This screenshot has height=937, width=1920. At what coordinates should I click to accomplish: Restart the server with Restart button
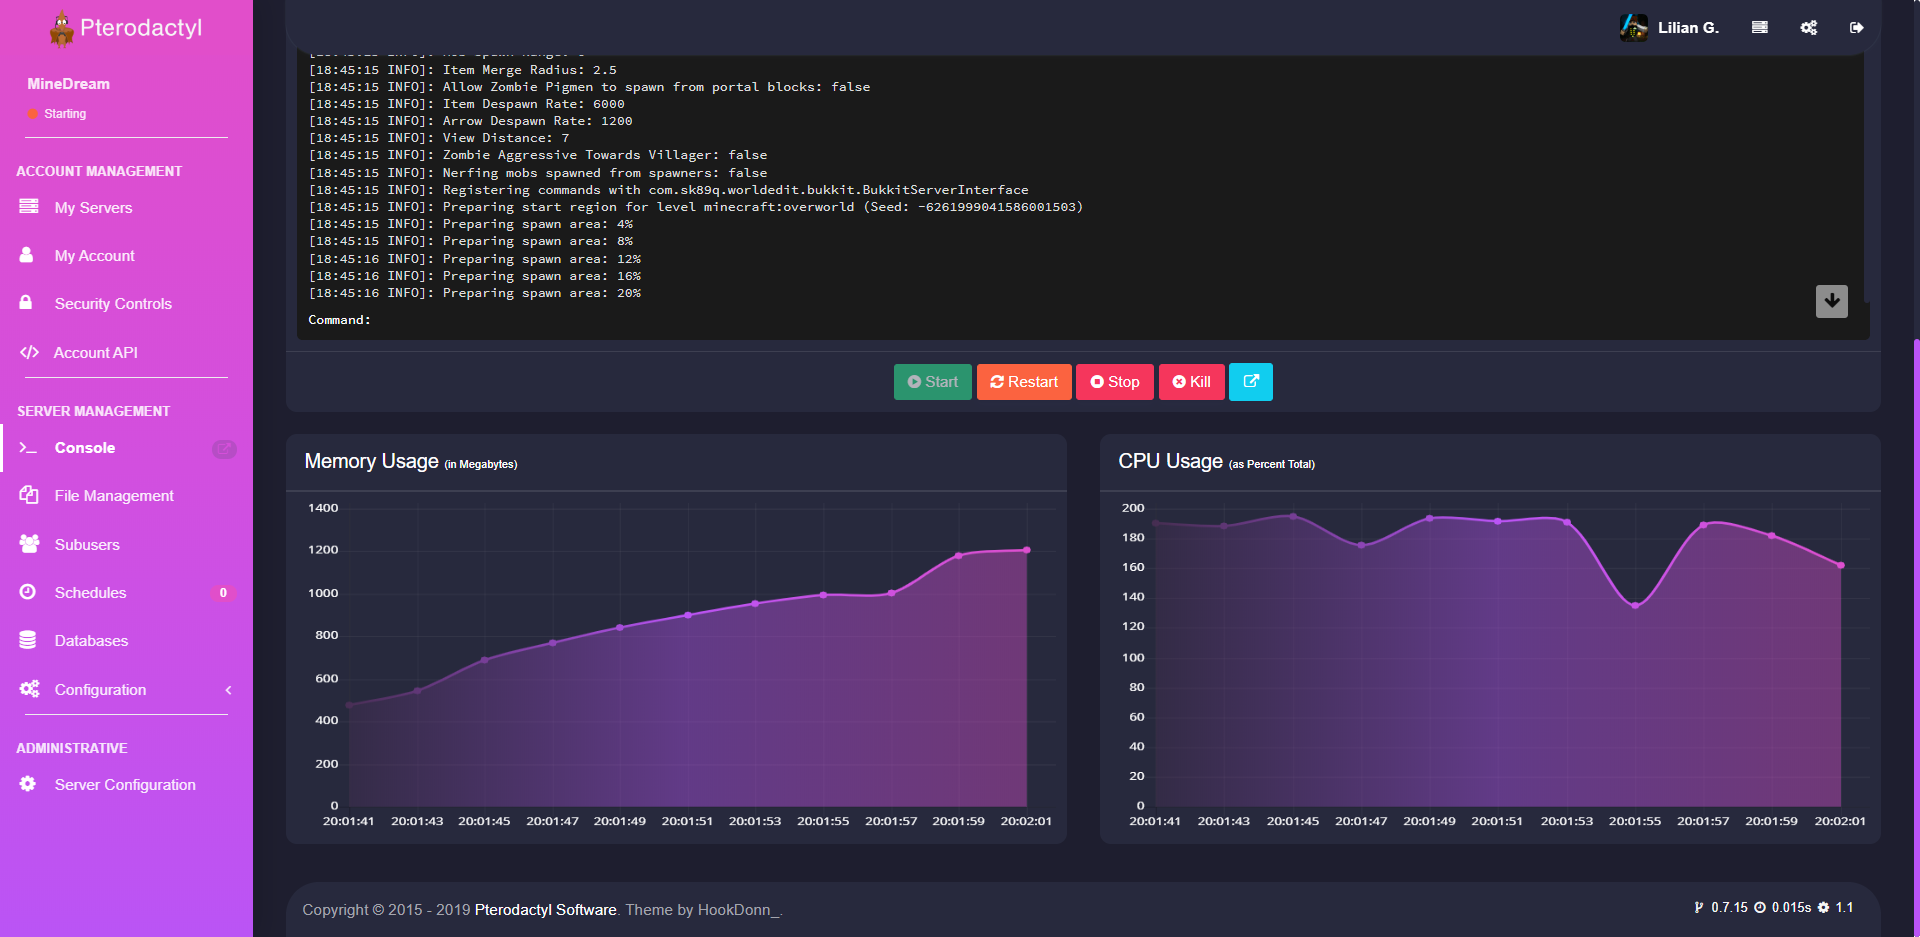tap(1024, 382)
